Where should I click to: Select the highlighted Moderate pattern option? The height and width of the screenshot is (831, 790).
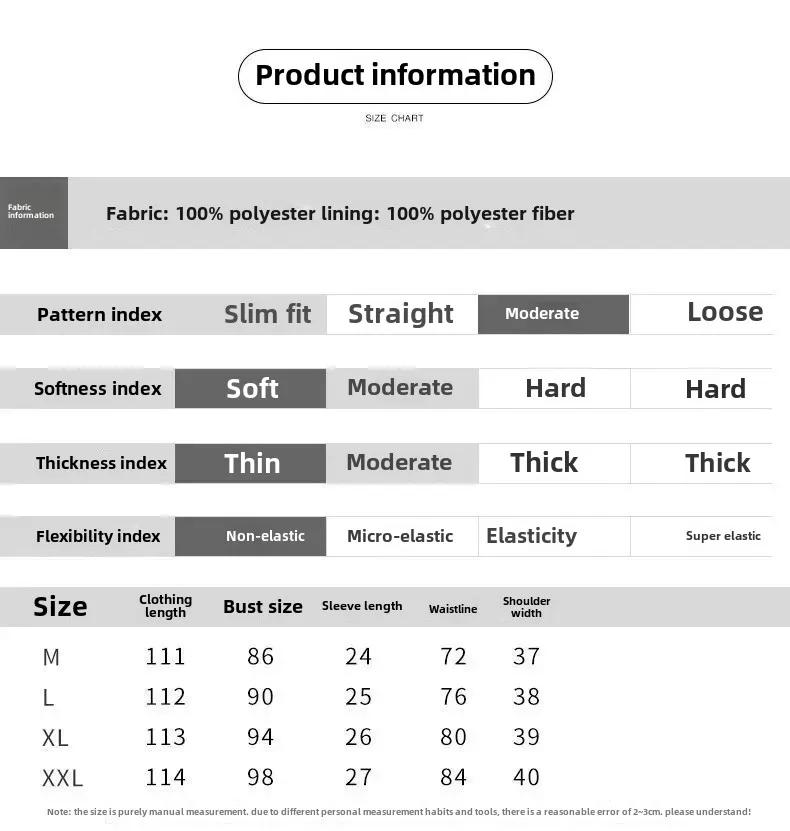pos(553,314)
